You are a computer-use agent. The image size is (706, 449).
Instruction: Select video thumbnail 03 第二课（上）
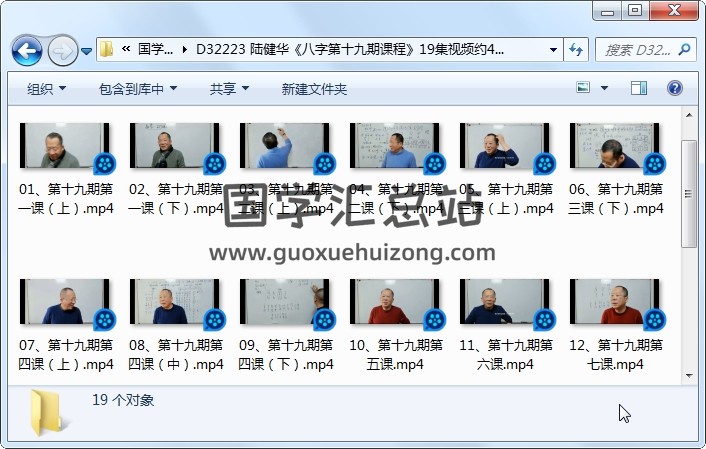click(x=285, y=146)
